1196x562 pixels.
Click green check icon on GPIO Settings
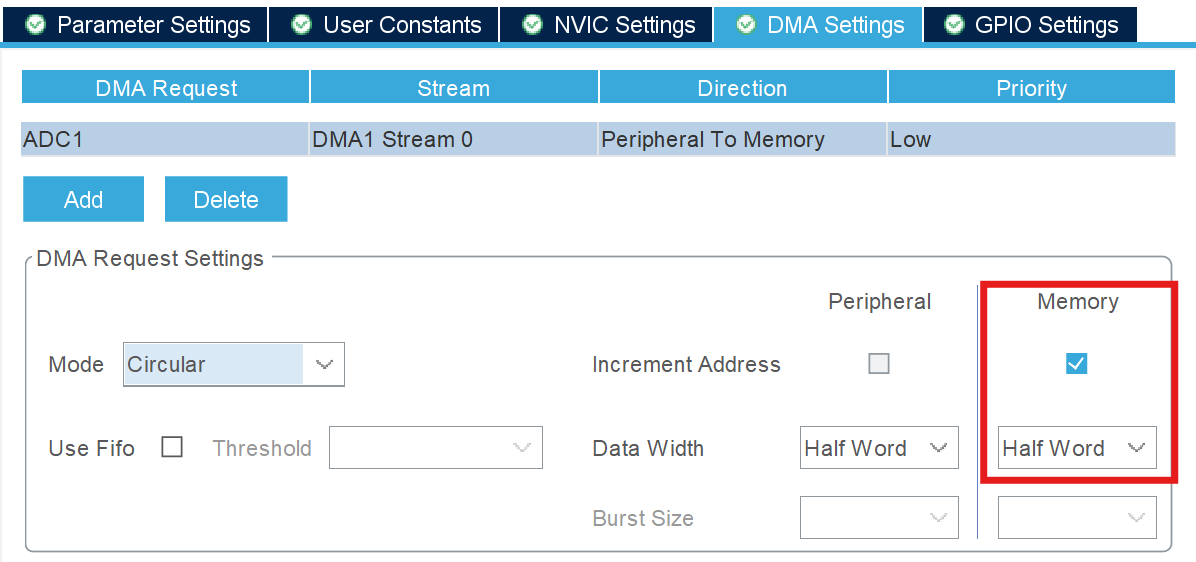953,24
